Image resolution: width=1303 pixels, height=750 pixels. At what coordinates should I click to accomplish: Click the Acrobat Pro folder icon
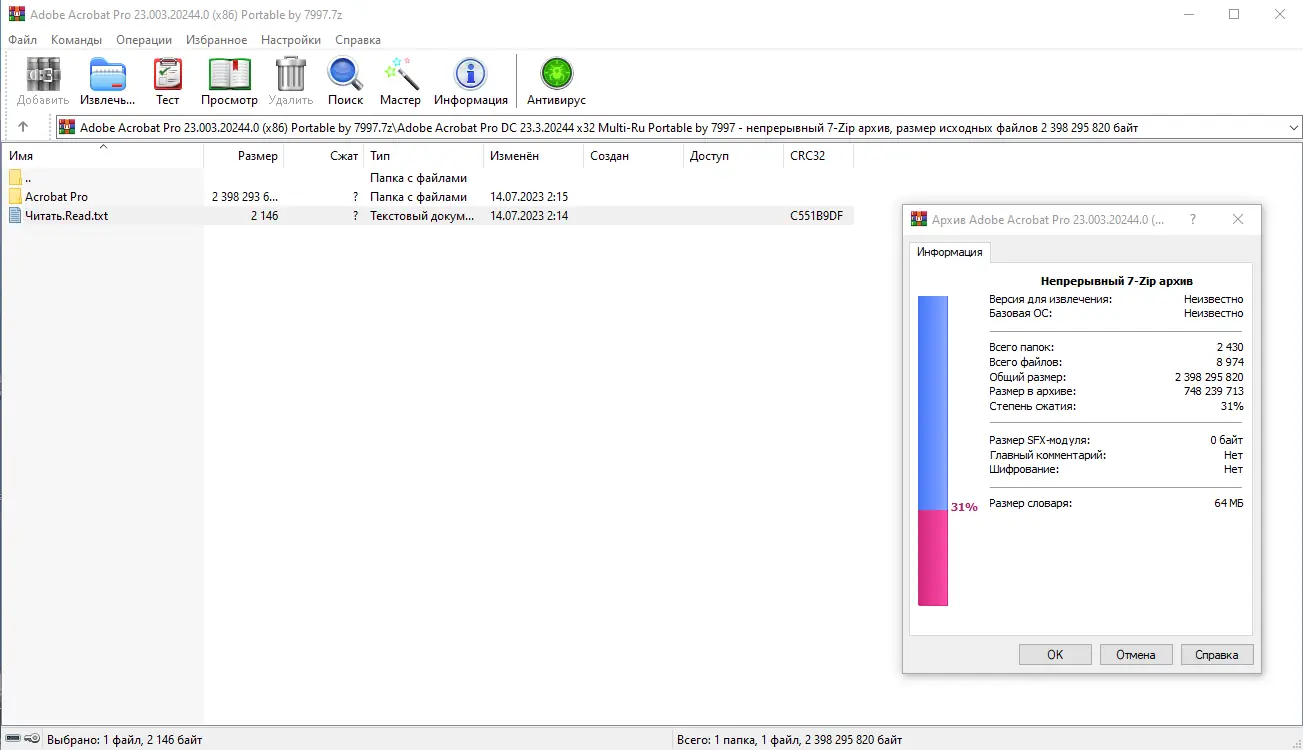(x=15, y=197)
